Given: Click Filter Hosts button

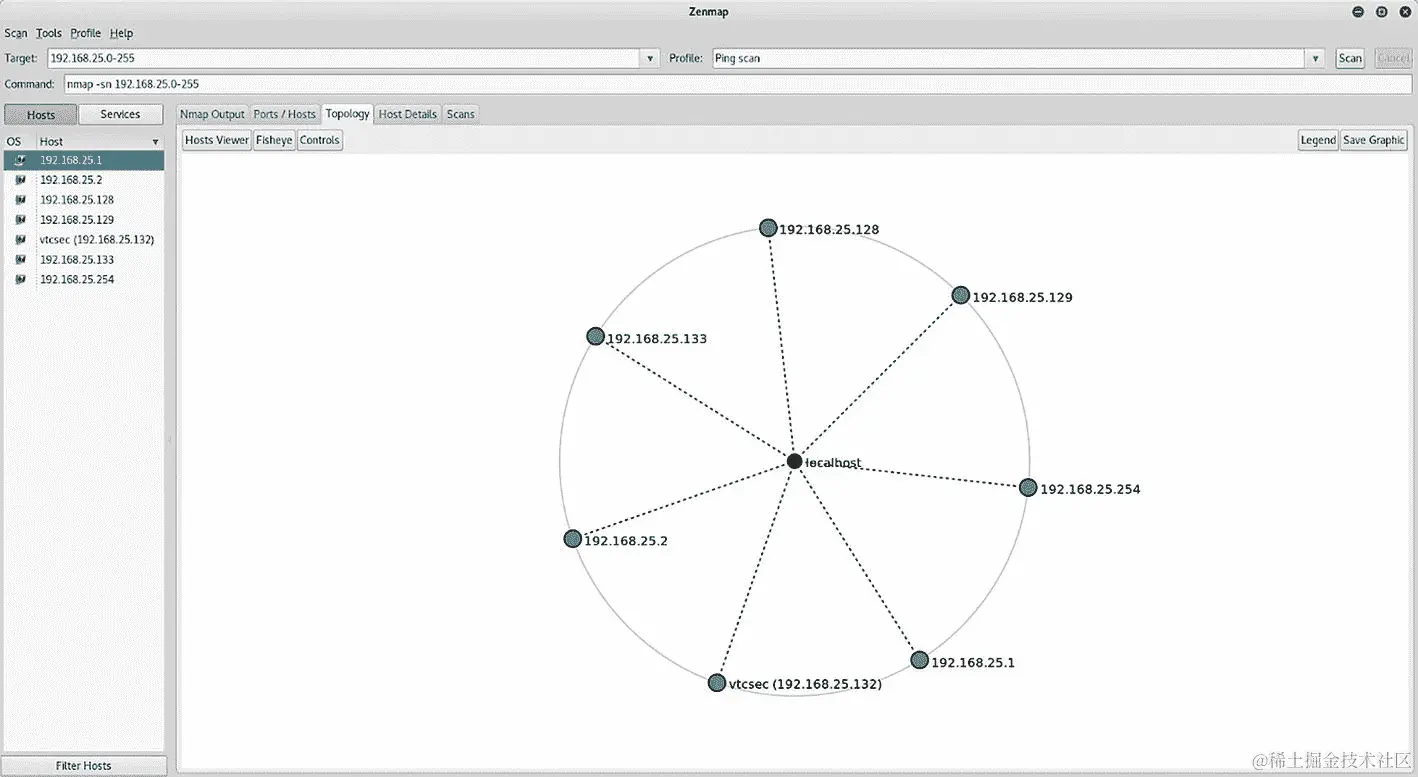Looking at the screenshot, I should [84, 765].
